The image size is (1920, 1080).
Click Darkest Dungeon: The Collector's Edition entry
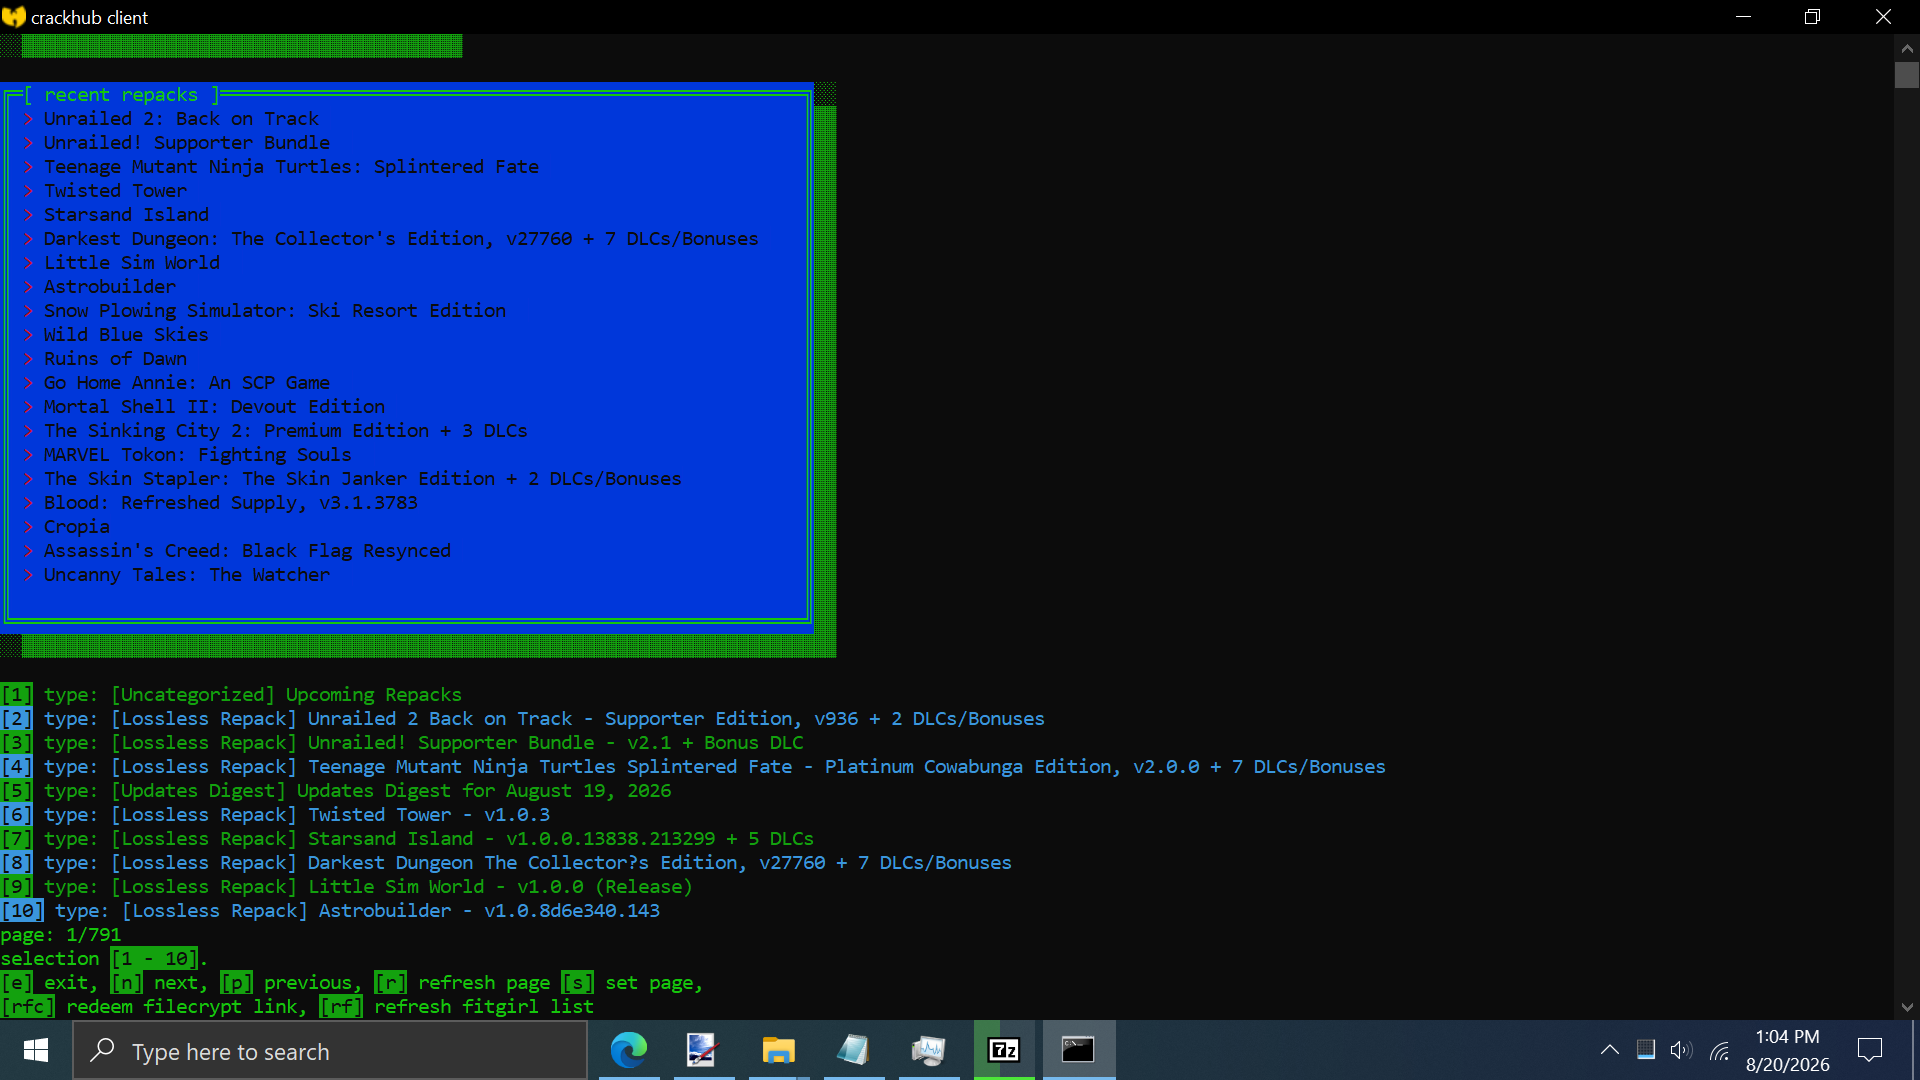click(401, 239)
